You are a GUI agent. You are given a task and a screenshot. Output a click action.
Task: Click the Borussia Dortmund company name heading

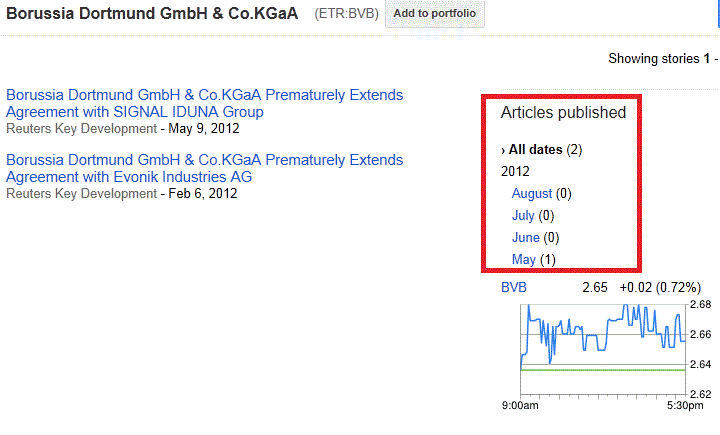click(153, 15)
